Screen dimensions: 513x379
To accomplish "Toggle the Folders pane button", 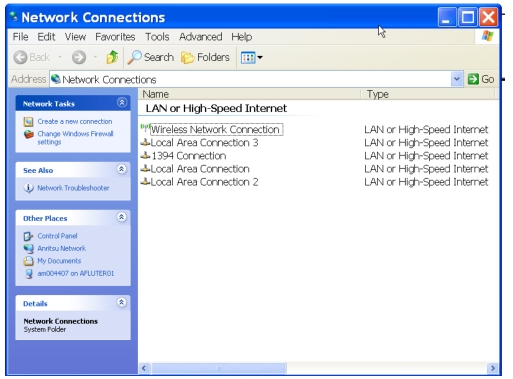I will [205, 57].
